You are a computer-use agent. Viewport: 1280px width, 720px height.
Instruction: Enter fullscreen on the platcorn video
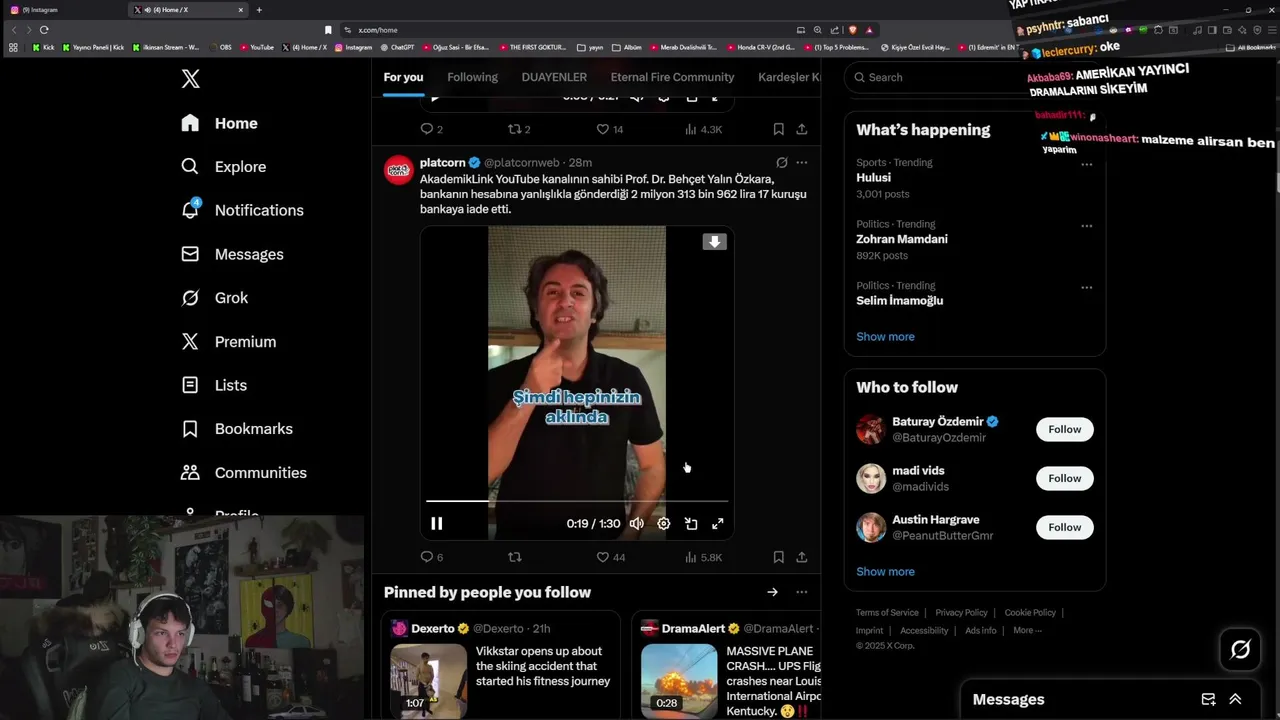717,523
